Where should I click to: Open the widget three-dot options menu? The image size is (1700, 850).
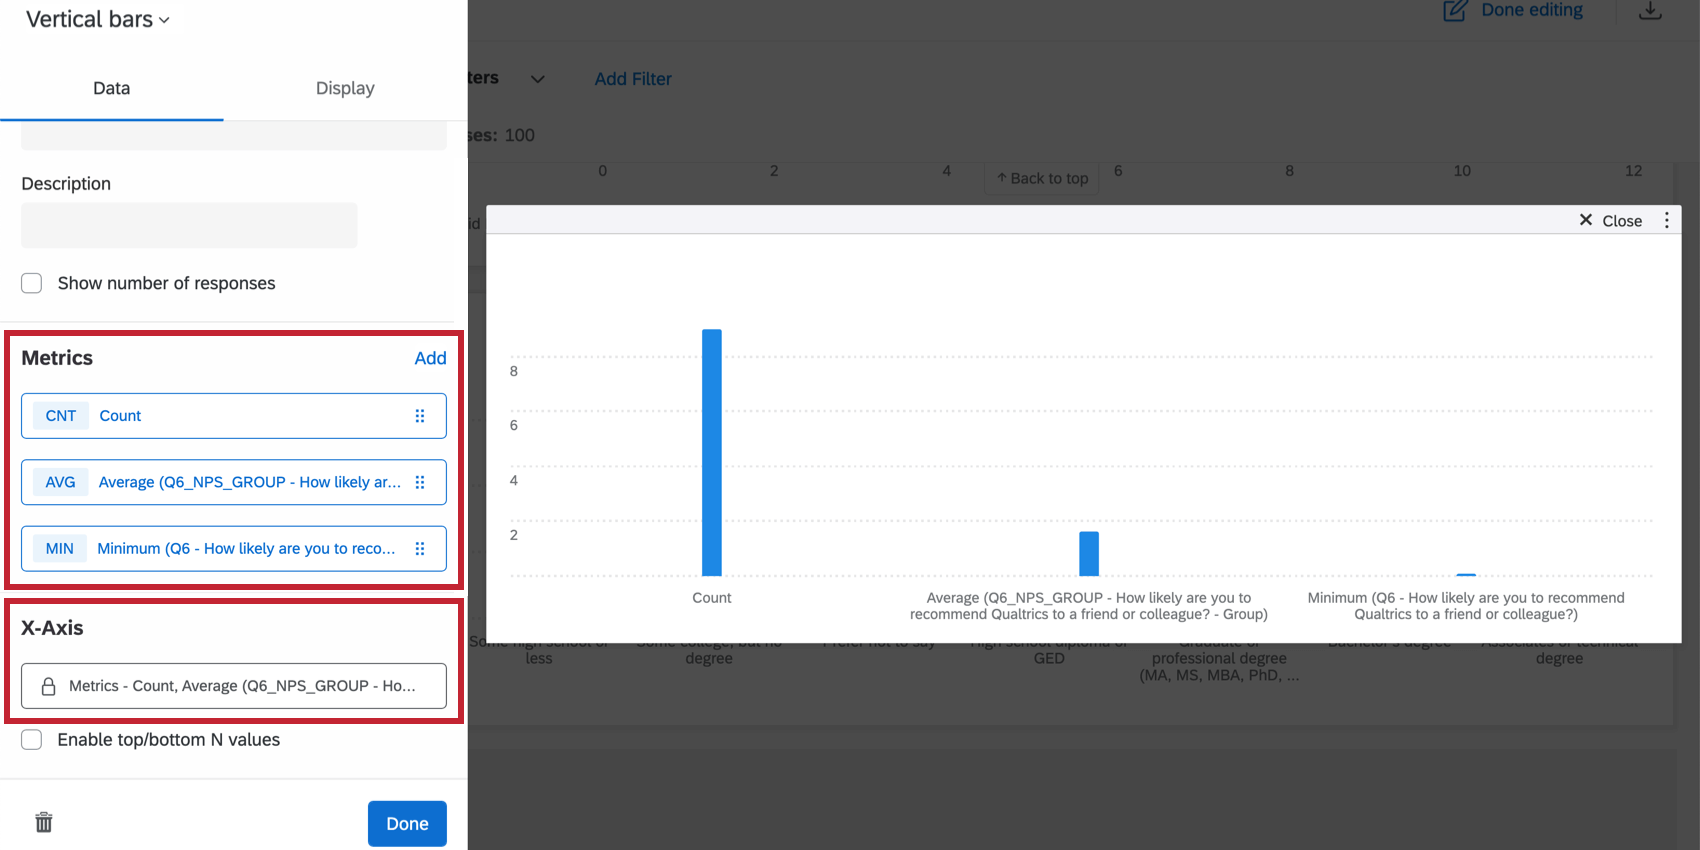click(x=1667, y=220)
